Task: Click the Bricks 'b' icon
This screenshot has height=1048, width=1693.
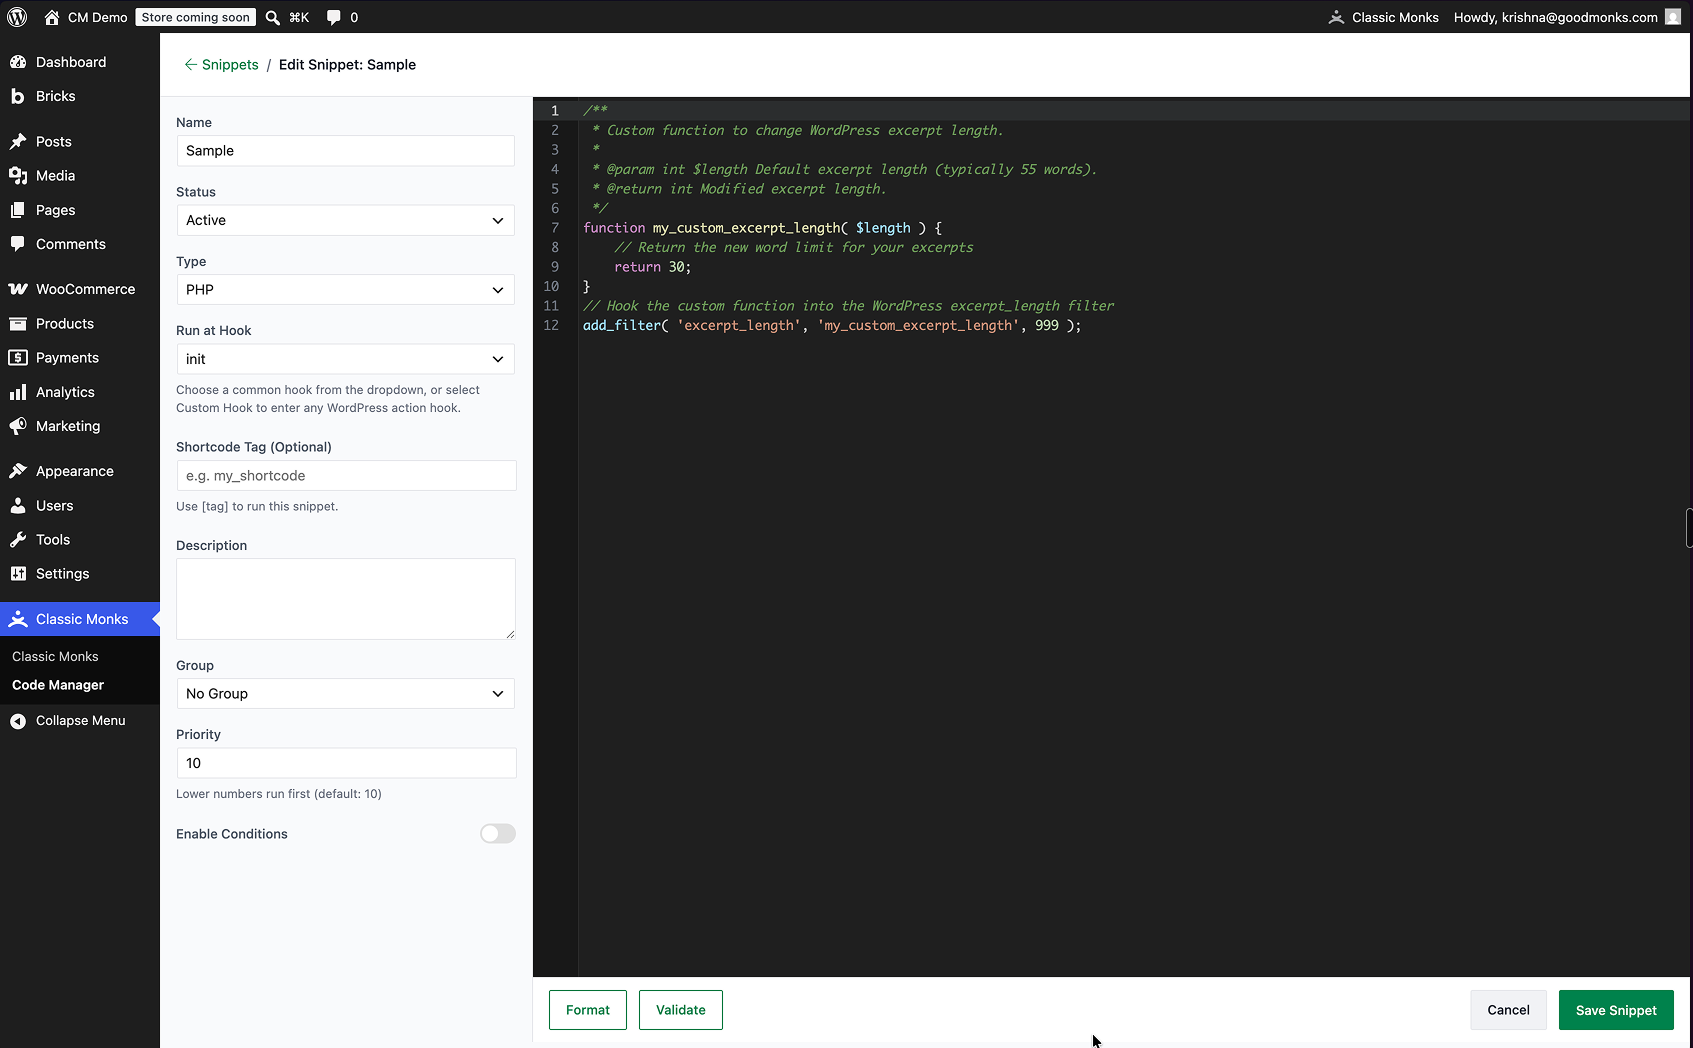Action: coord(18,96)
